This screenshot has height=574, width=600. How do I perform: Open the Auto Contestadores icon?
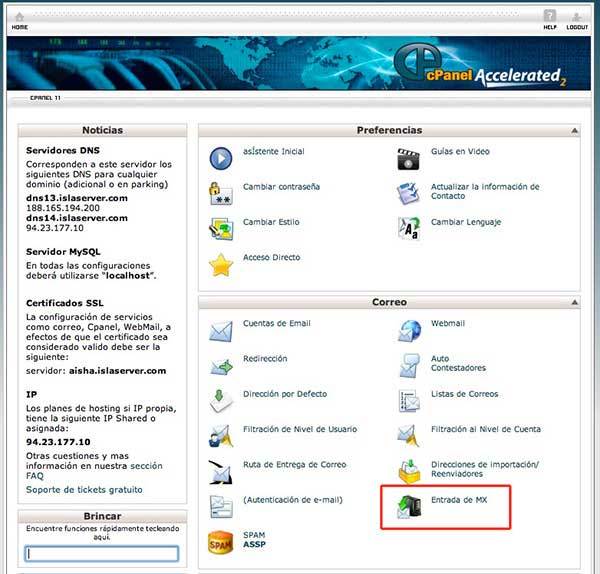tap(408, 366)
